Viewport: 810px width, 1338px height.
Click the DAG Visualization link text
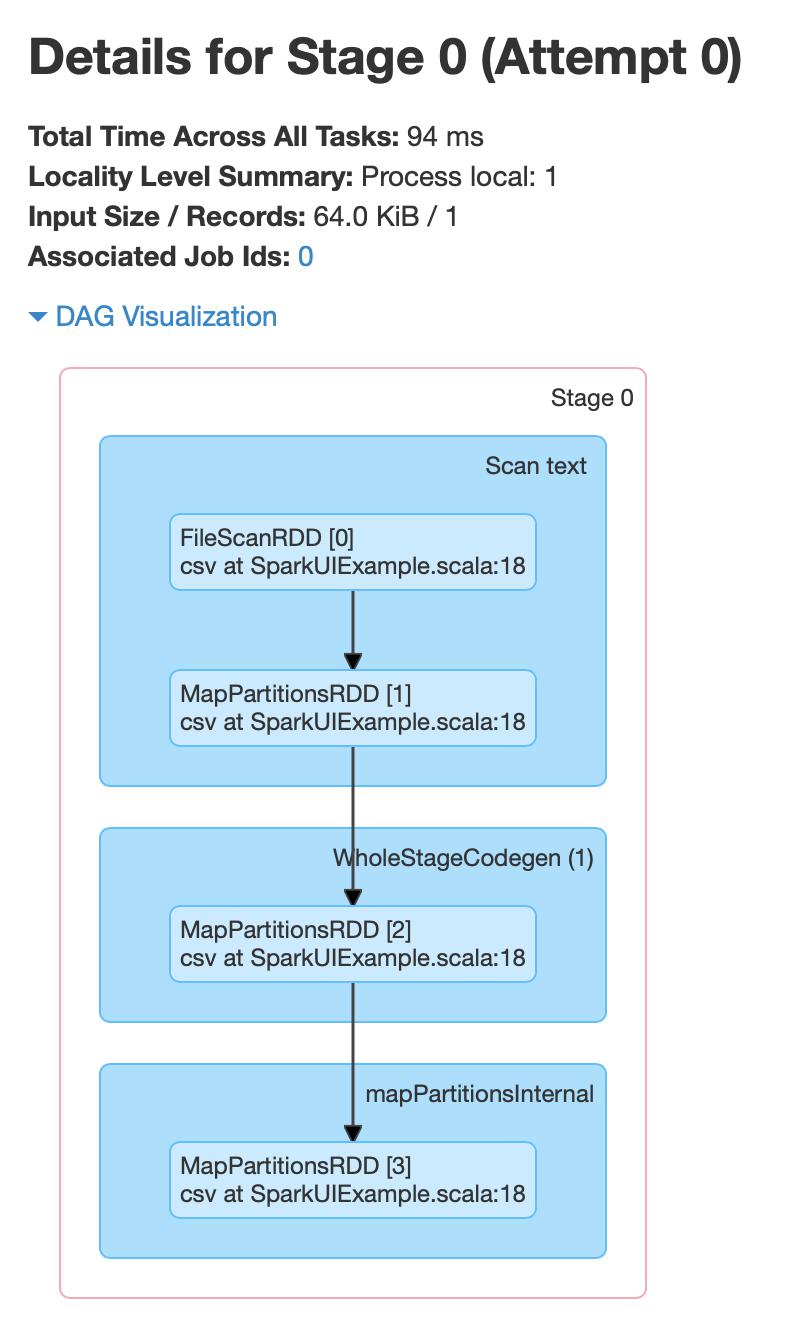click(166, 317)
